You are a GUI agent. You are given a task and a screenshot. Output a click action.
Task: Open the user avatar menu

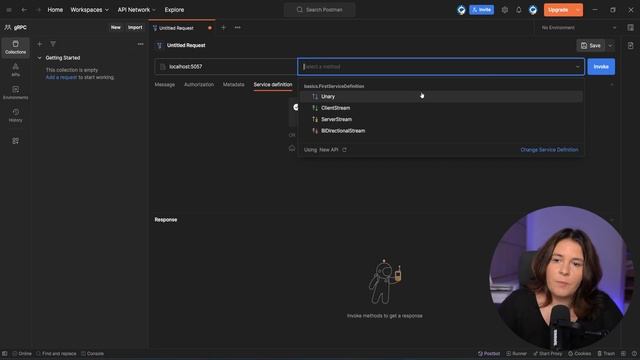point(533,10)
